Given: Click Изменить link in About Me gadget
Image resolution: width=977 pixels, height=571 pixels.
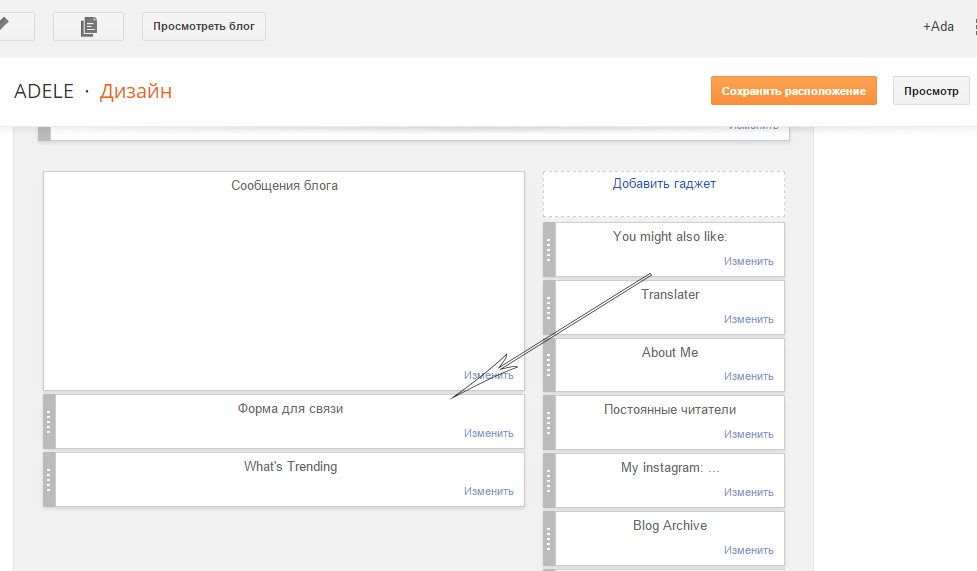Looking at the screenshot, I should pos(749,377).
